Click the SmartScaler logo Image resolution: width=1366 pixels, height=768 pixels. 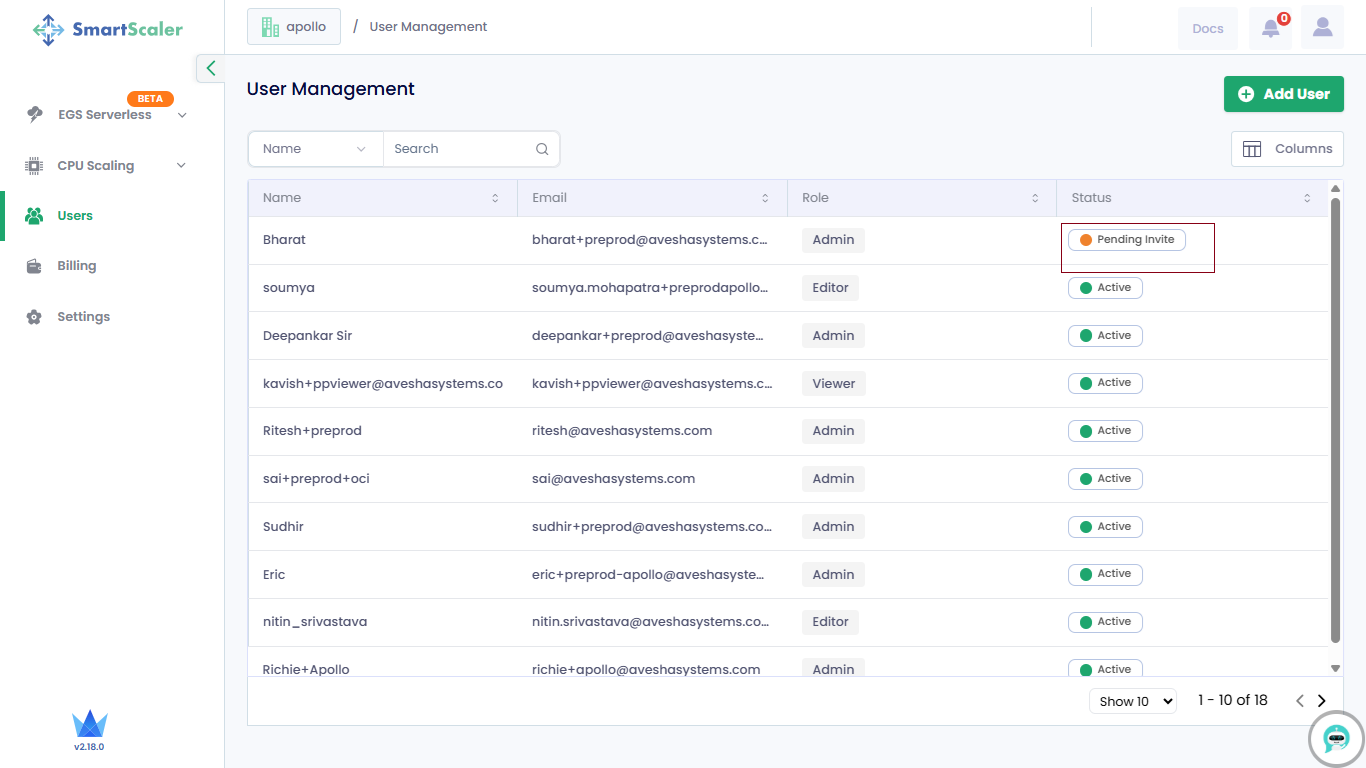(108, 30)
